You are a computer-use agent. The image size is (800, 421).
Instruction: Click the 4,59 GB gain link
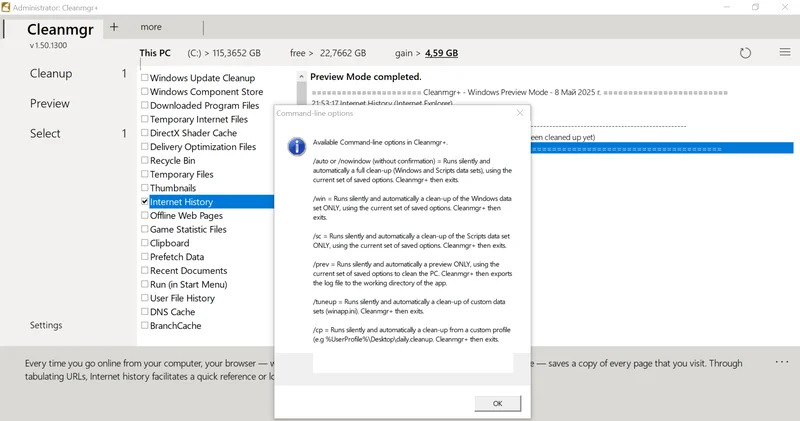tap(441, 53)
